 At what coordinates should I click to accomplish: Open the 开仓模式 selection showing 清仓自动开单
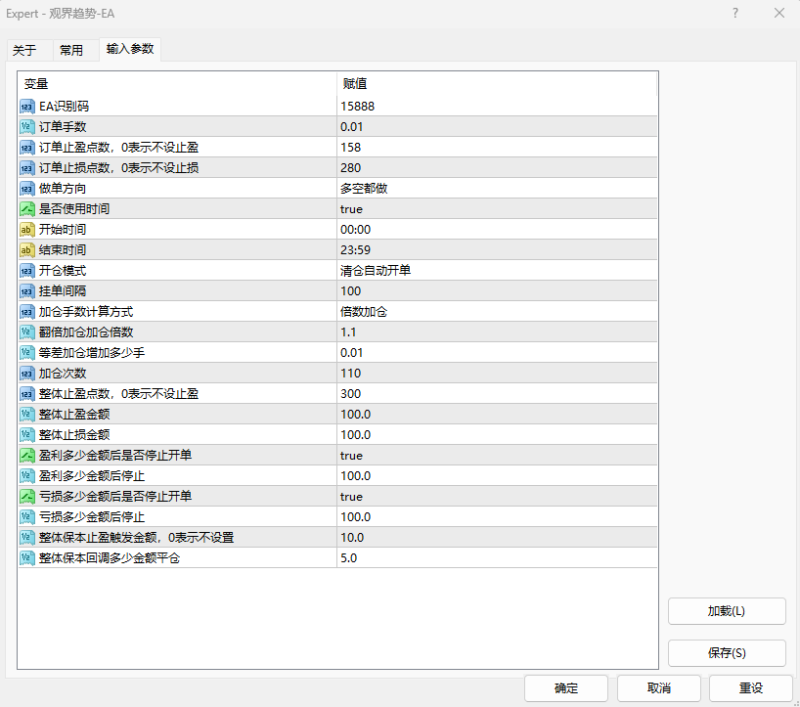[x=450, y=270]
